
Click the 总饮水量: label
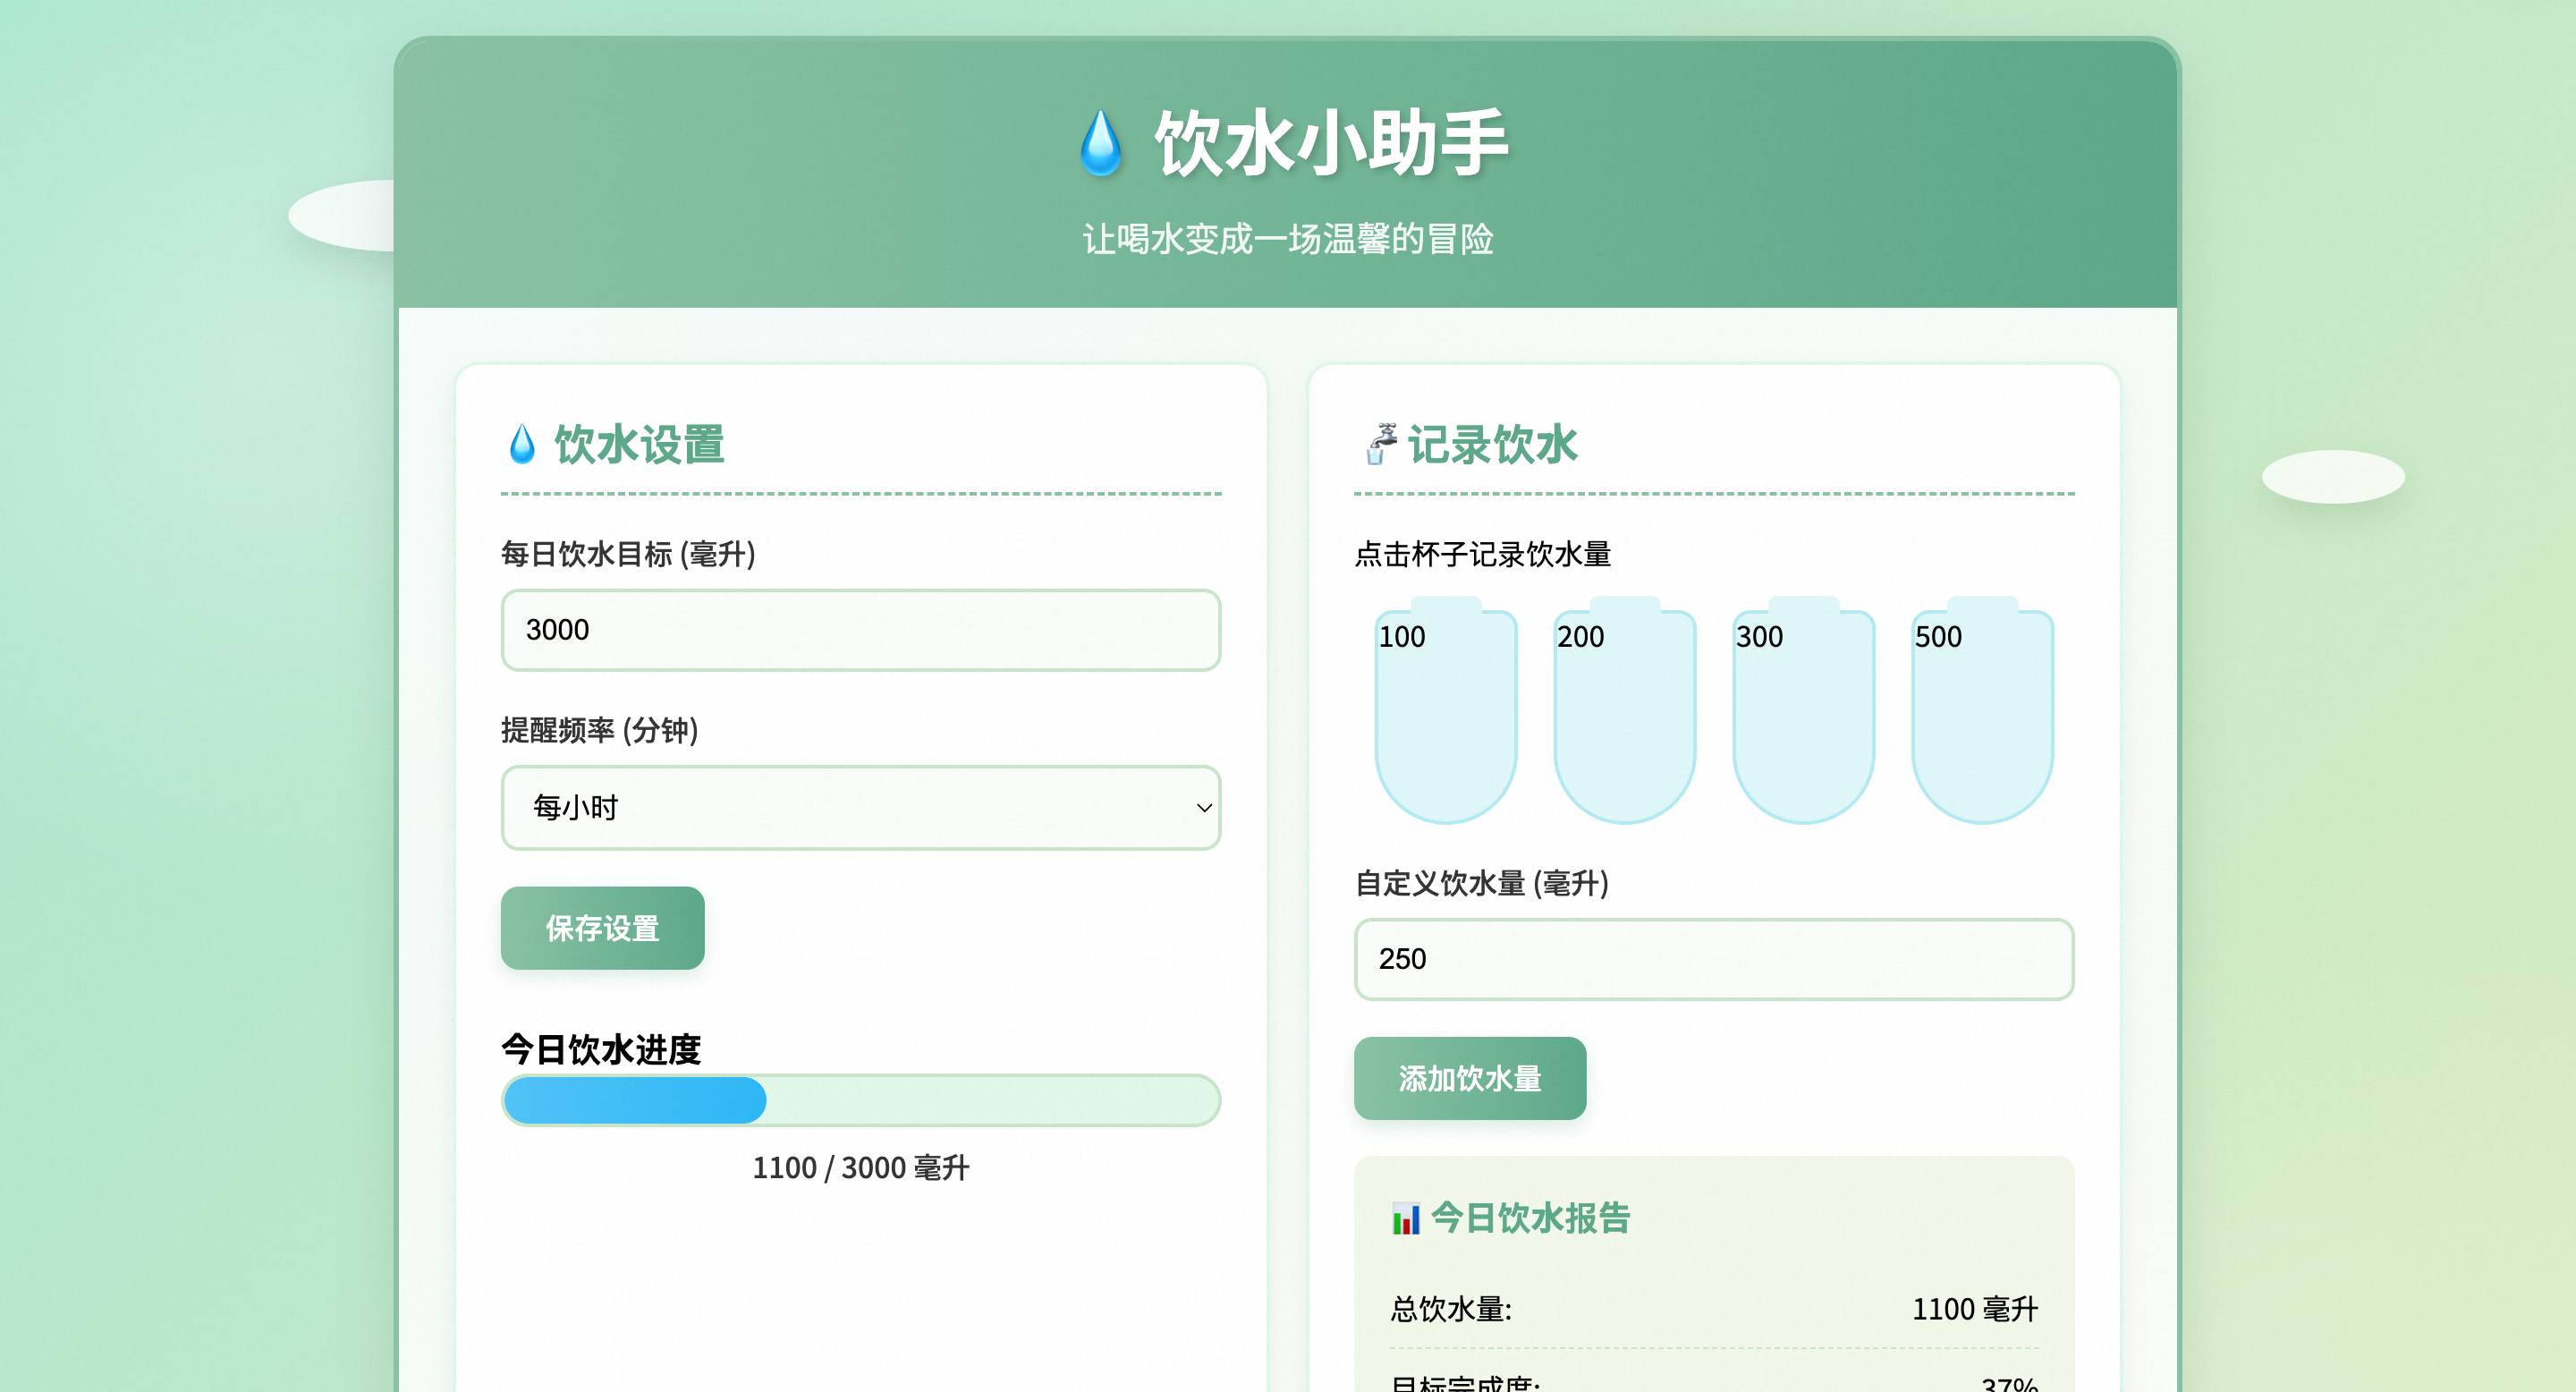(x=1451, y=1309)
